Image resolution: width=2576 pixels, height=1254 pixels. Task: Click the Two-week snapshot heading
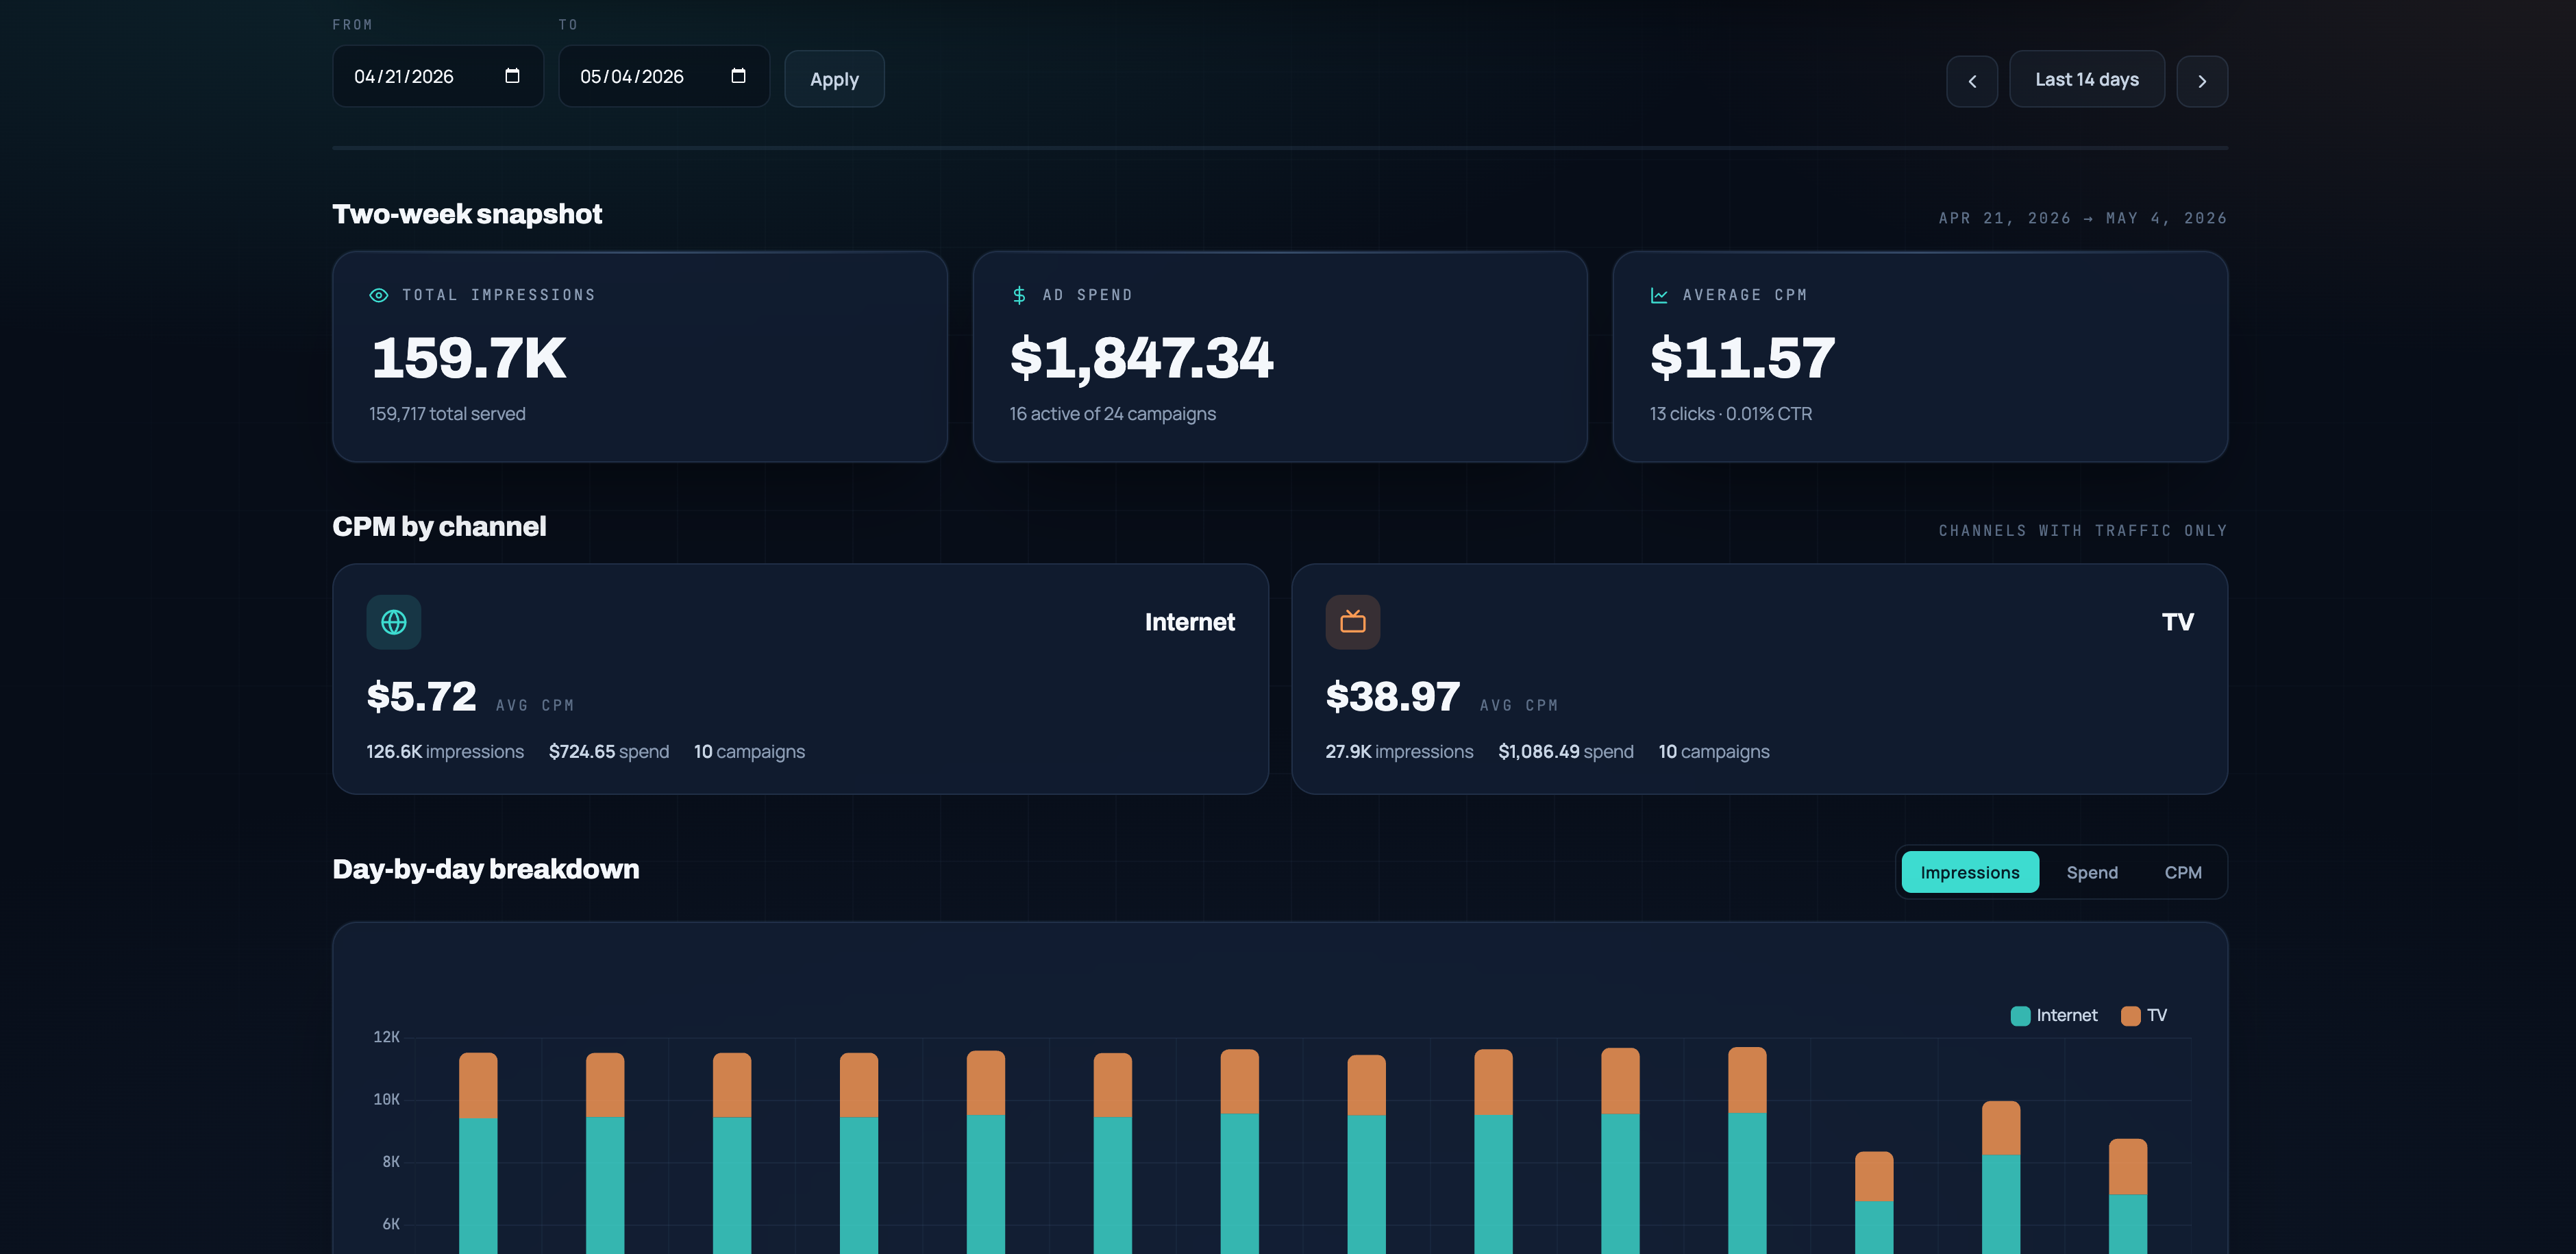(x=467, y=214)
